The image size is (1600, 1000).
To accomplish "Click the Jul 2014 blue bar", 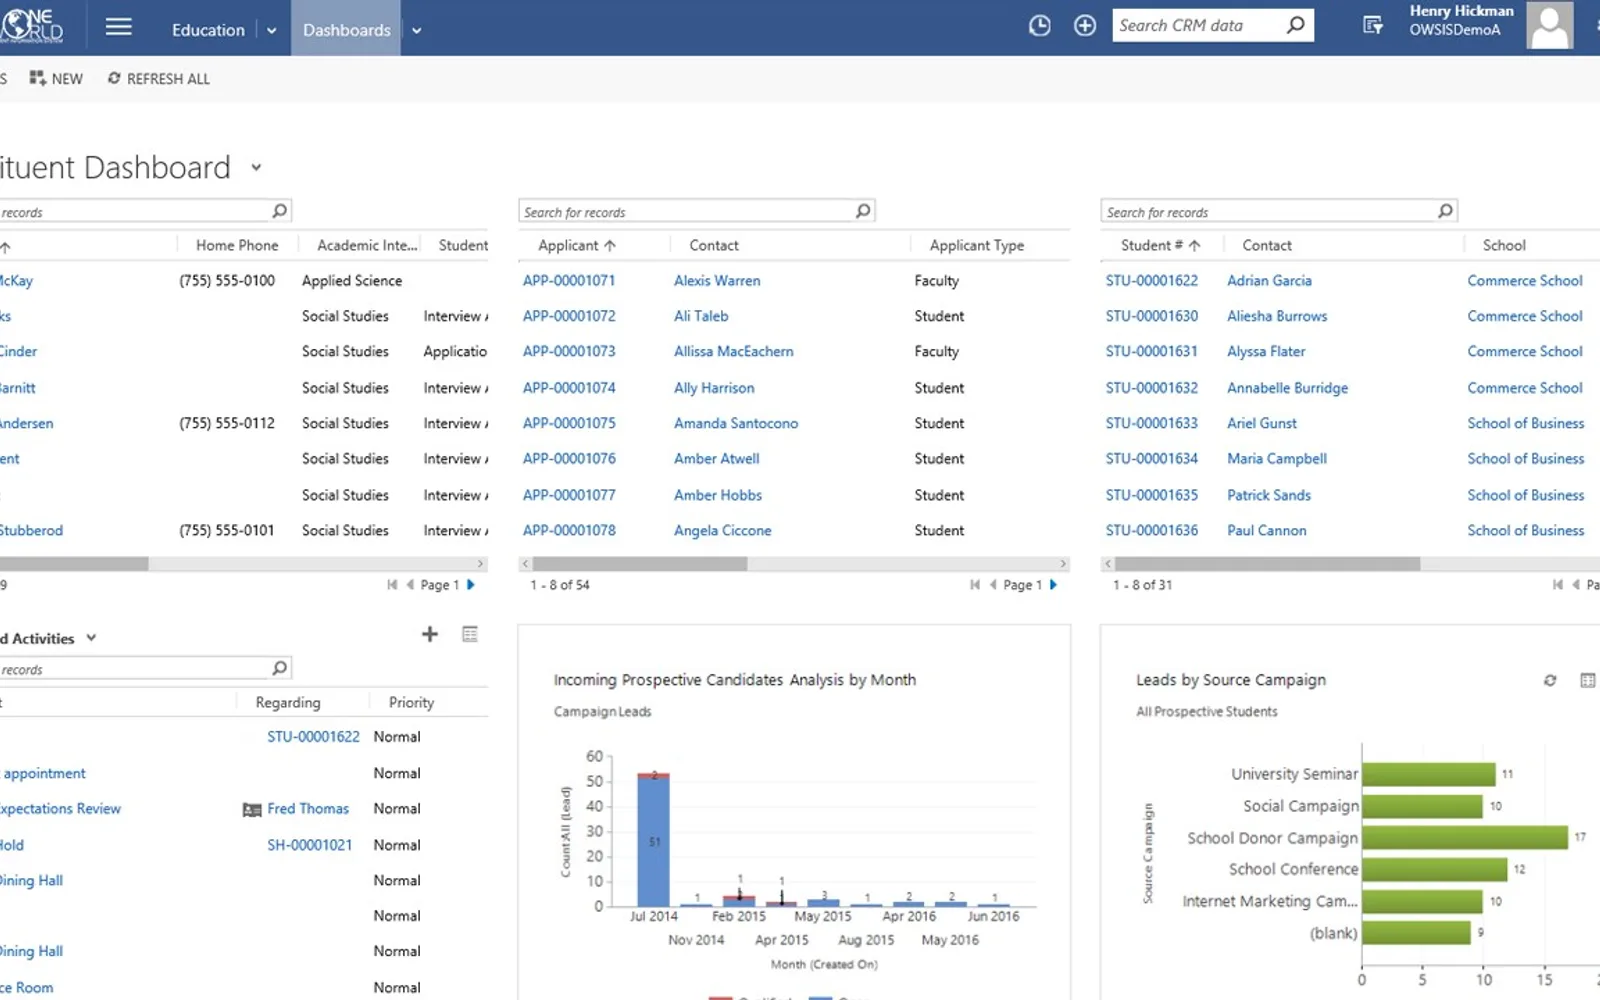I will [x=654, y=842].
